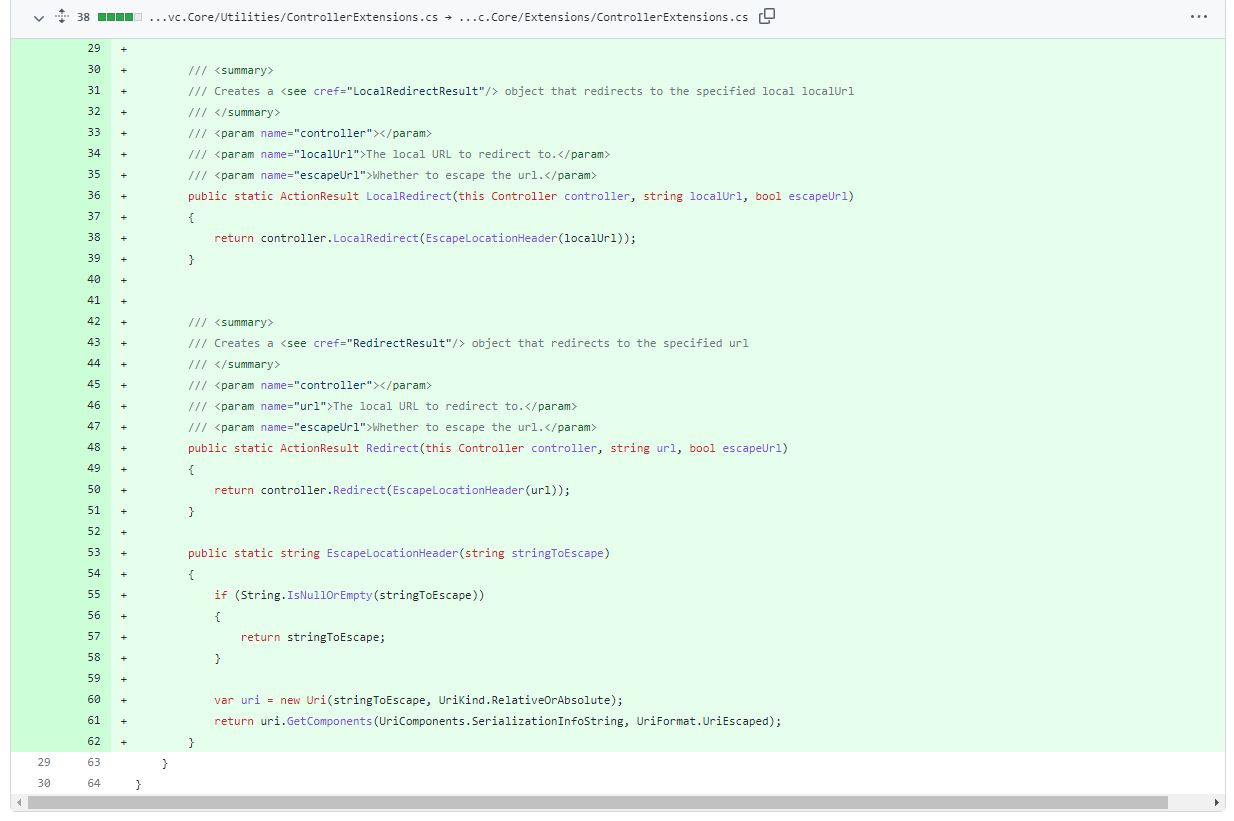
Task: Click the changed lines count 38
Action: [x=84, y=17]
